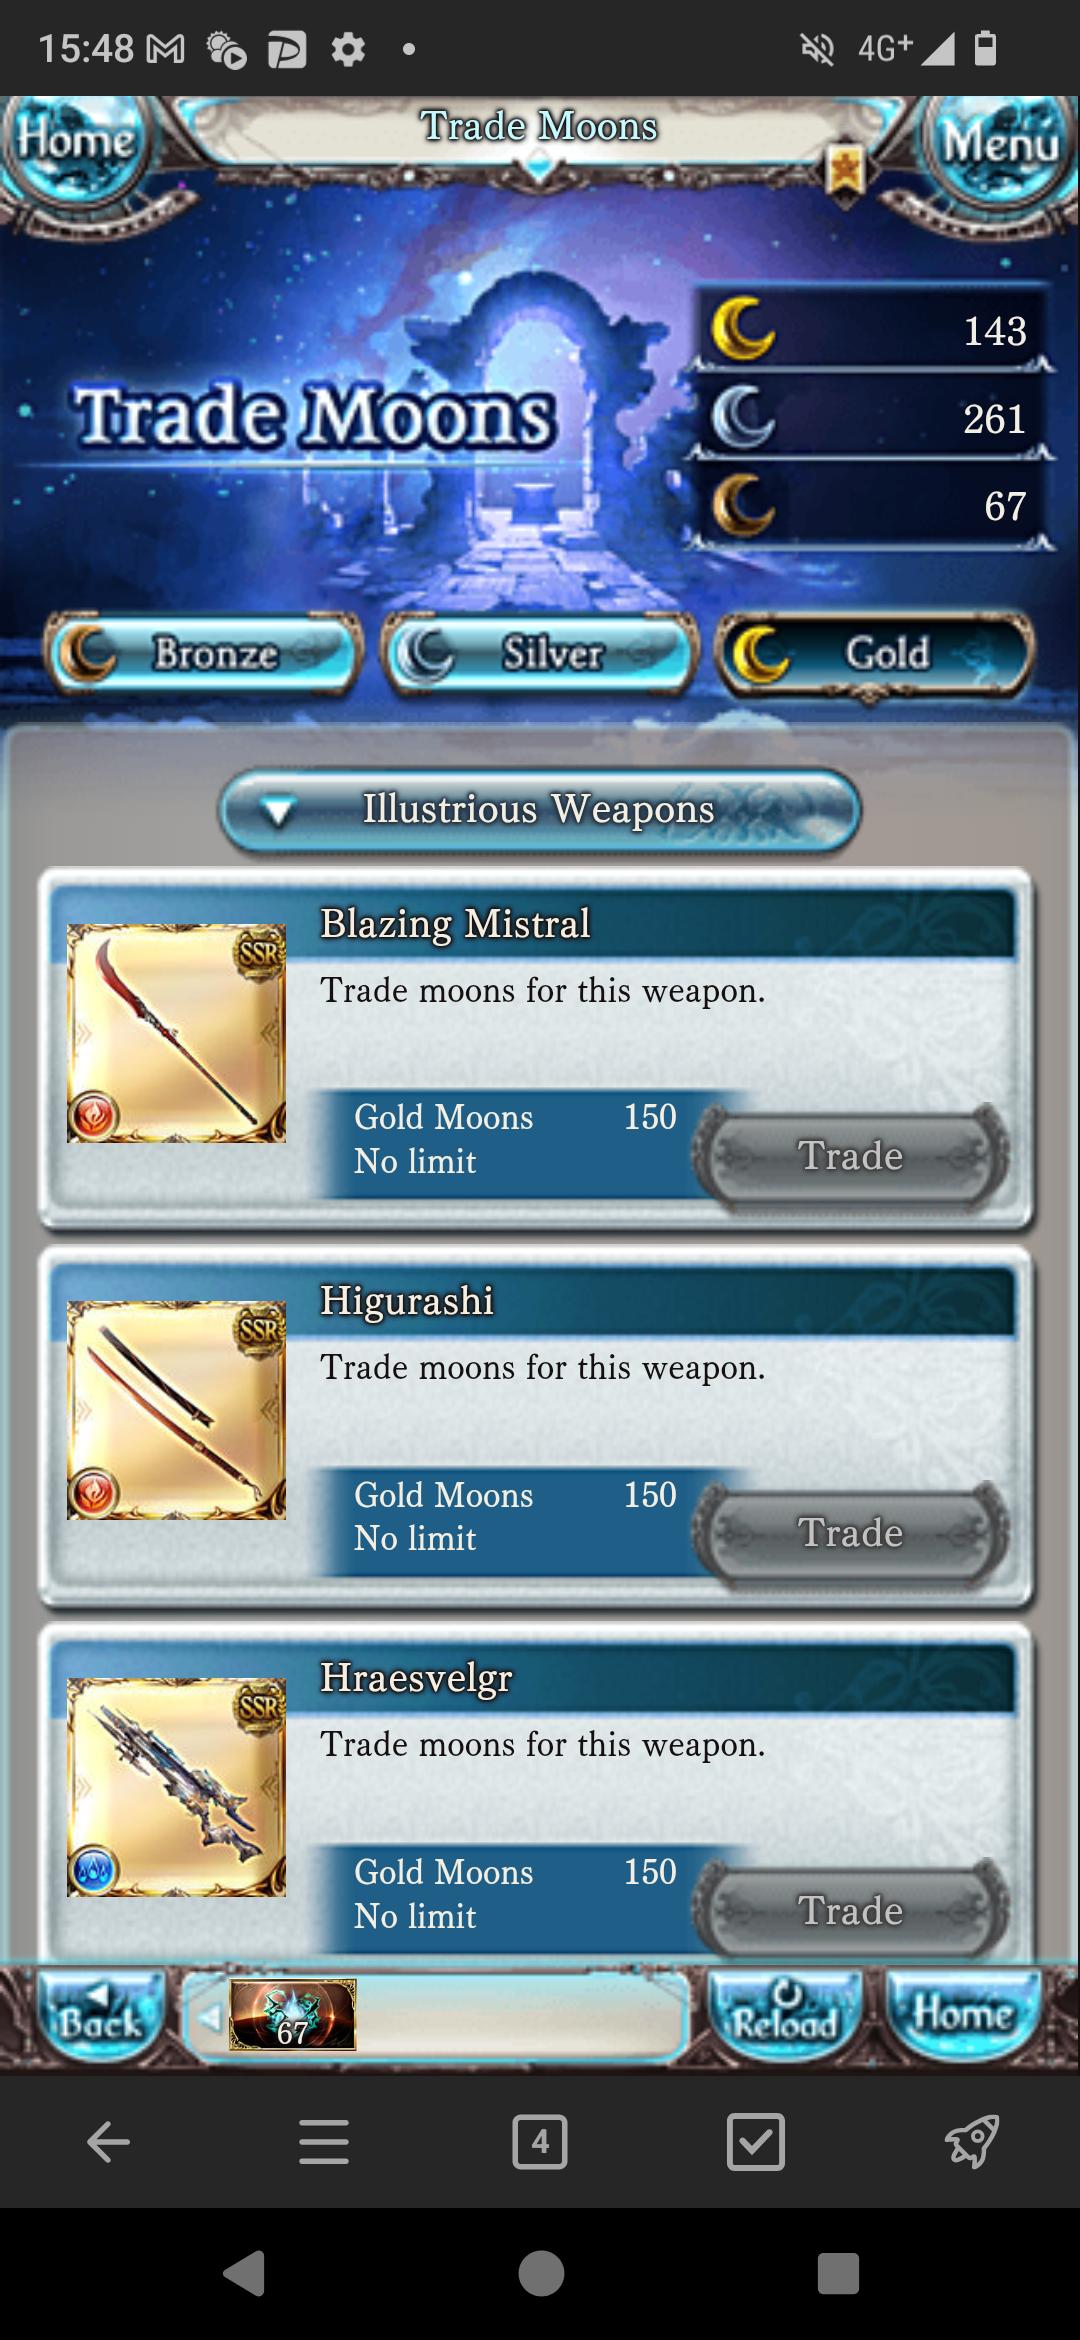The height and width of the screenshot is (2340, 1080).
Task: Open browser hamburger menu icon
Action: coord(324,2142)
